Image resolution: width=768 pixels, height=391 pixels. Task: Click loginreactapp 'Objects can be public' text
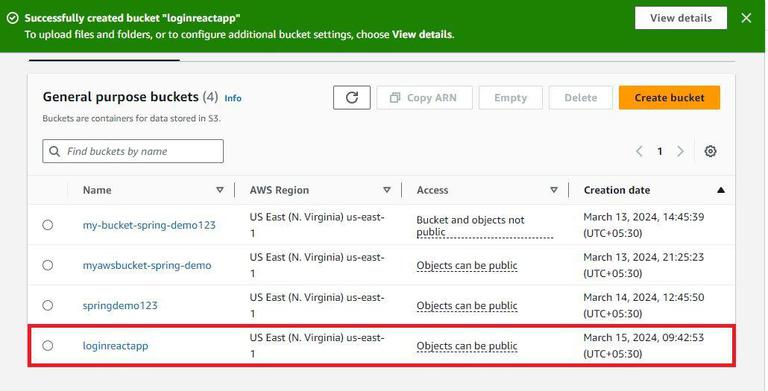click(467, 346)
